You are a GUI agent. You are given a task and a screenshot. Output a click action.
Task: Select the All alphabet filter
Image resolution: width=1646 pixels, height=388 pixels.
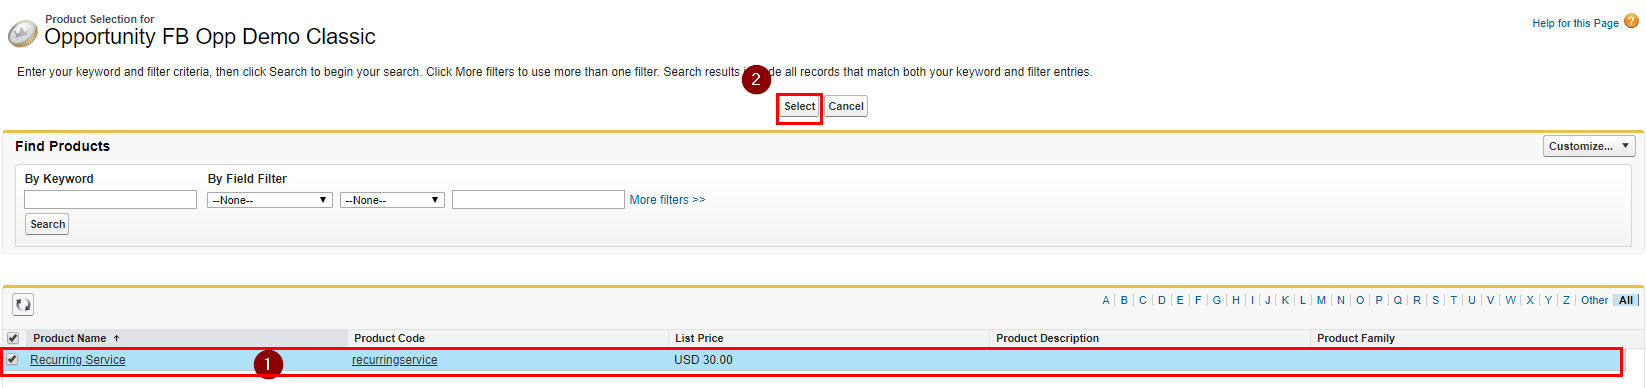(1626, 300)
